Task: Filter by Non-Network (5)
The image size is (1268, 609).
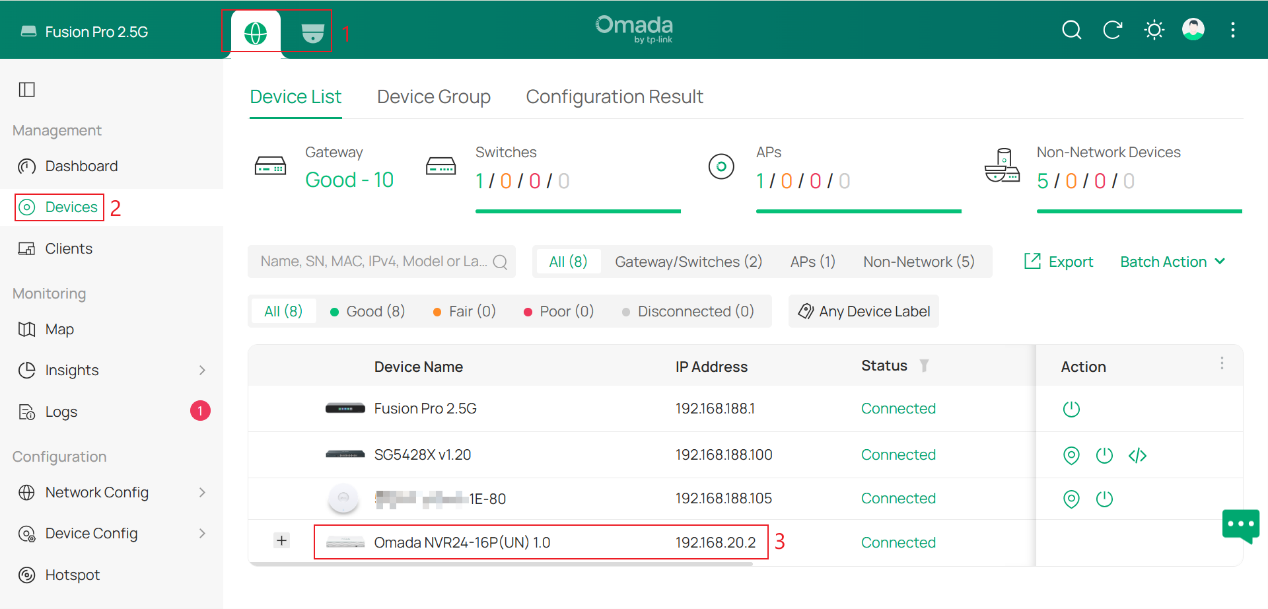Action: tap(919, 262)
